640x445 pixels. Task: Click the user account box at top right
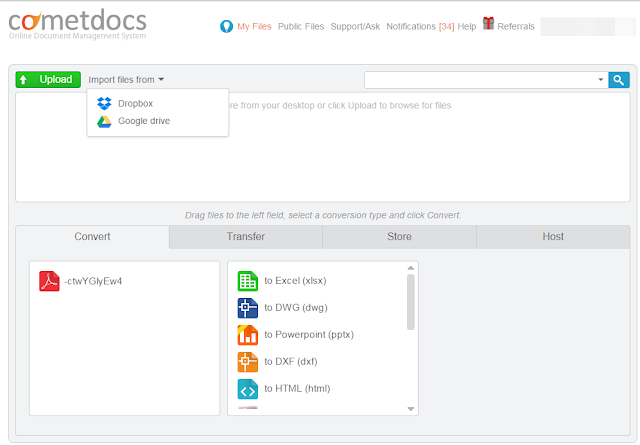click(587, 27)
